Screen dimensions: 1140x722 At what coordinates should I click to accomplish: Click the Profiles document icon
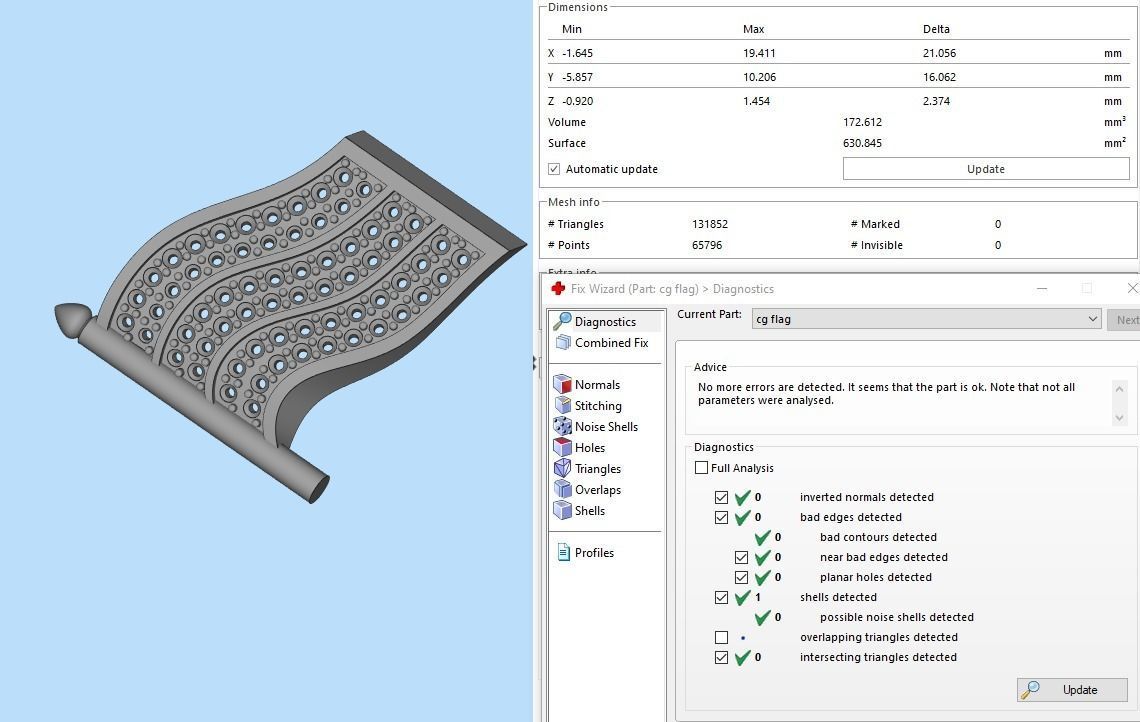coord(563,553)
